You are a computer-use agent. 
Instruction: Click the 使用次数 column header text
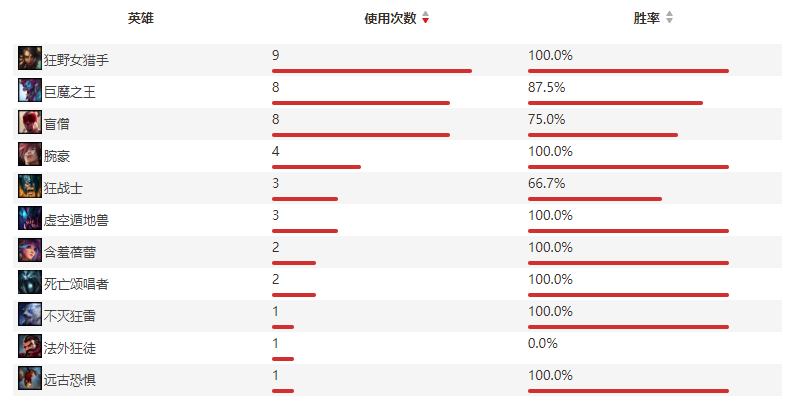pyautogui.click(x=390, y=18)
